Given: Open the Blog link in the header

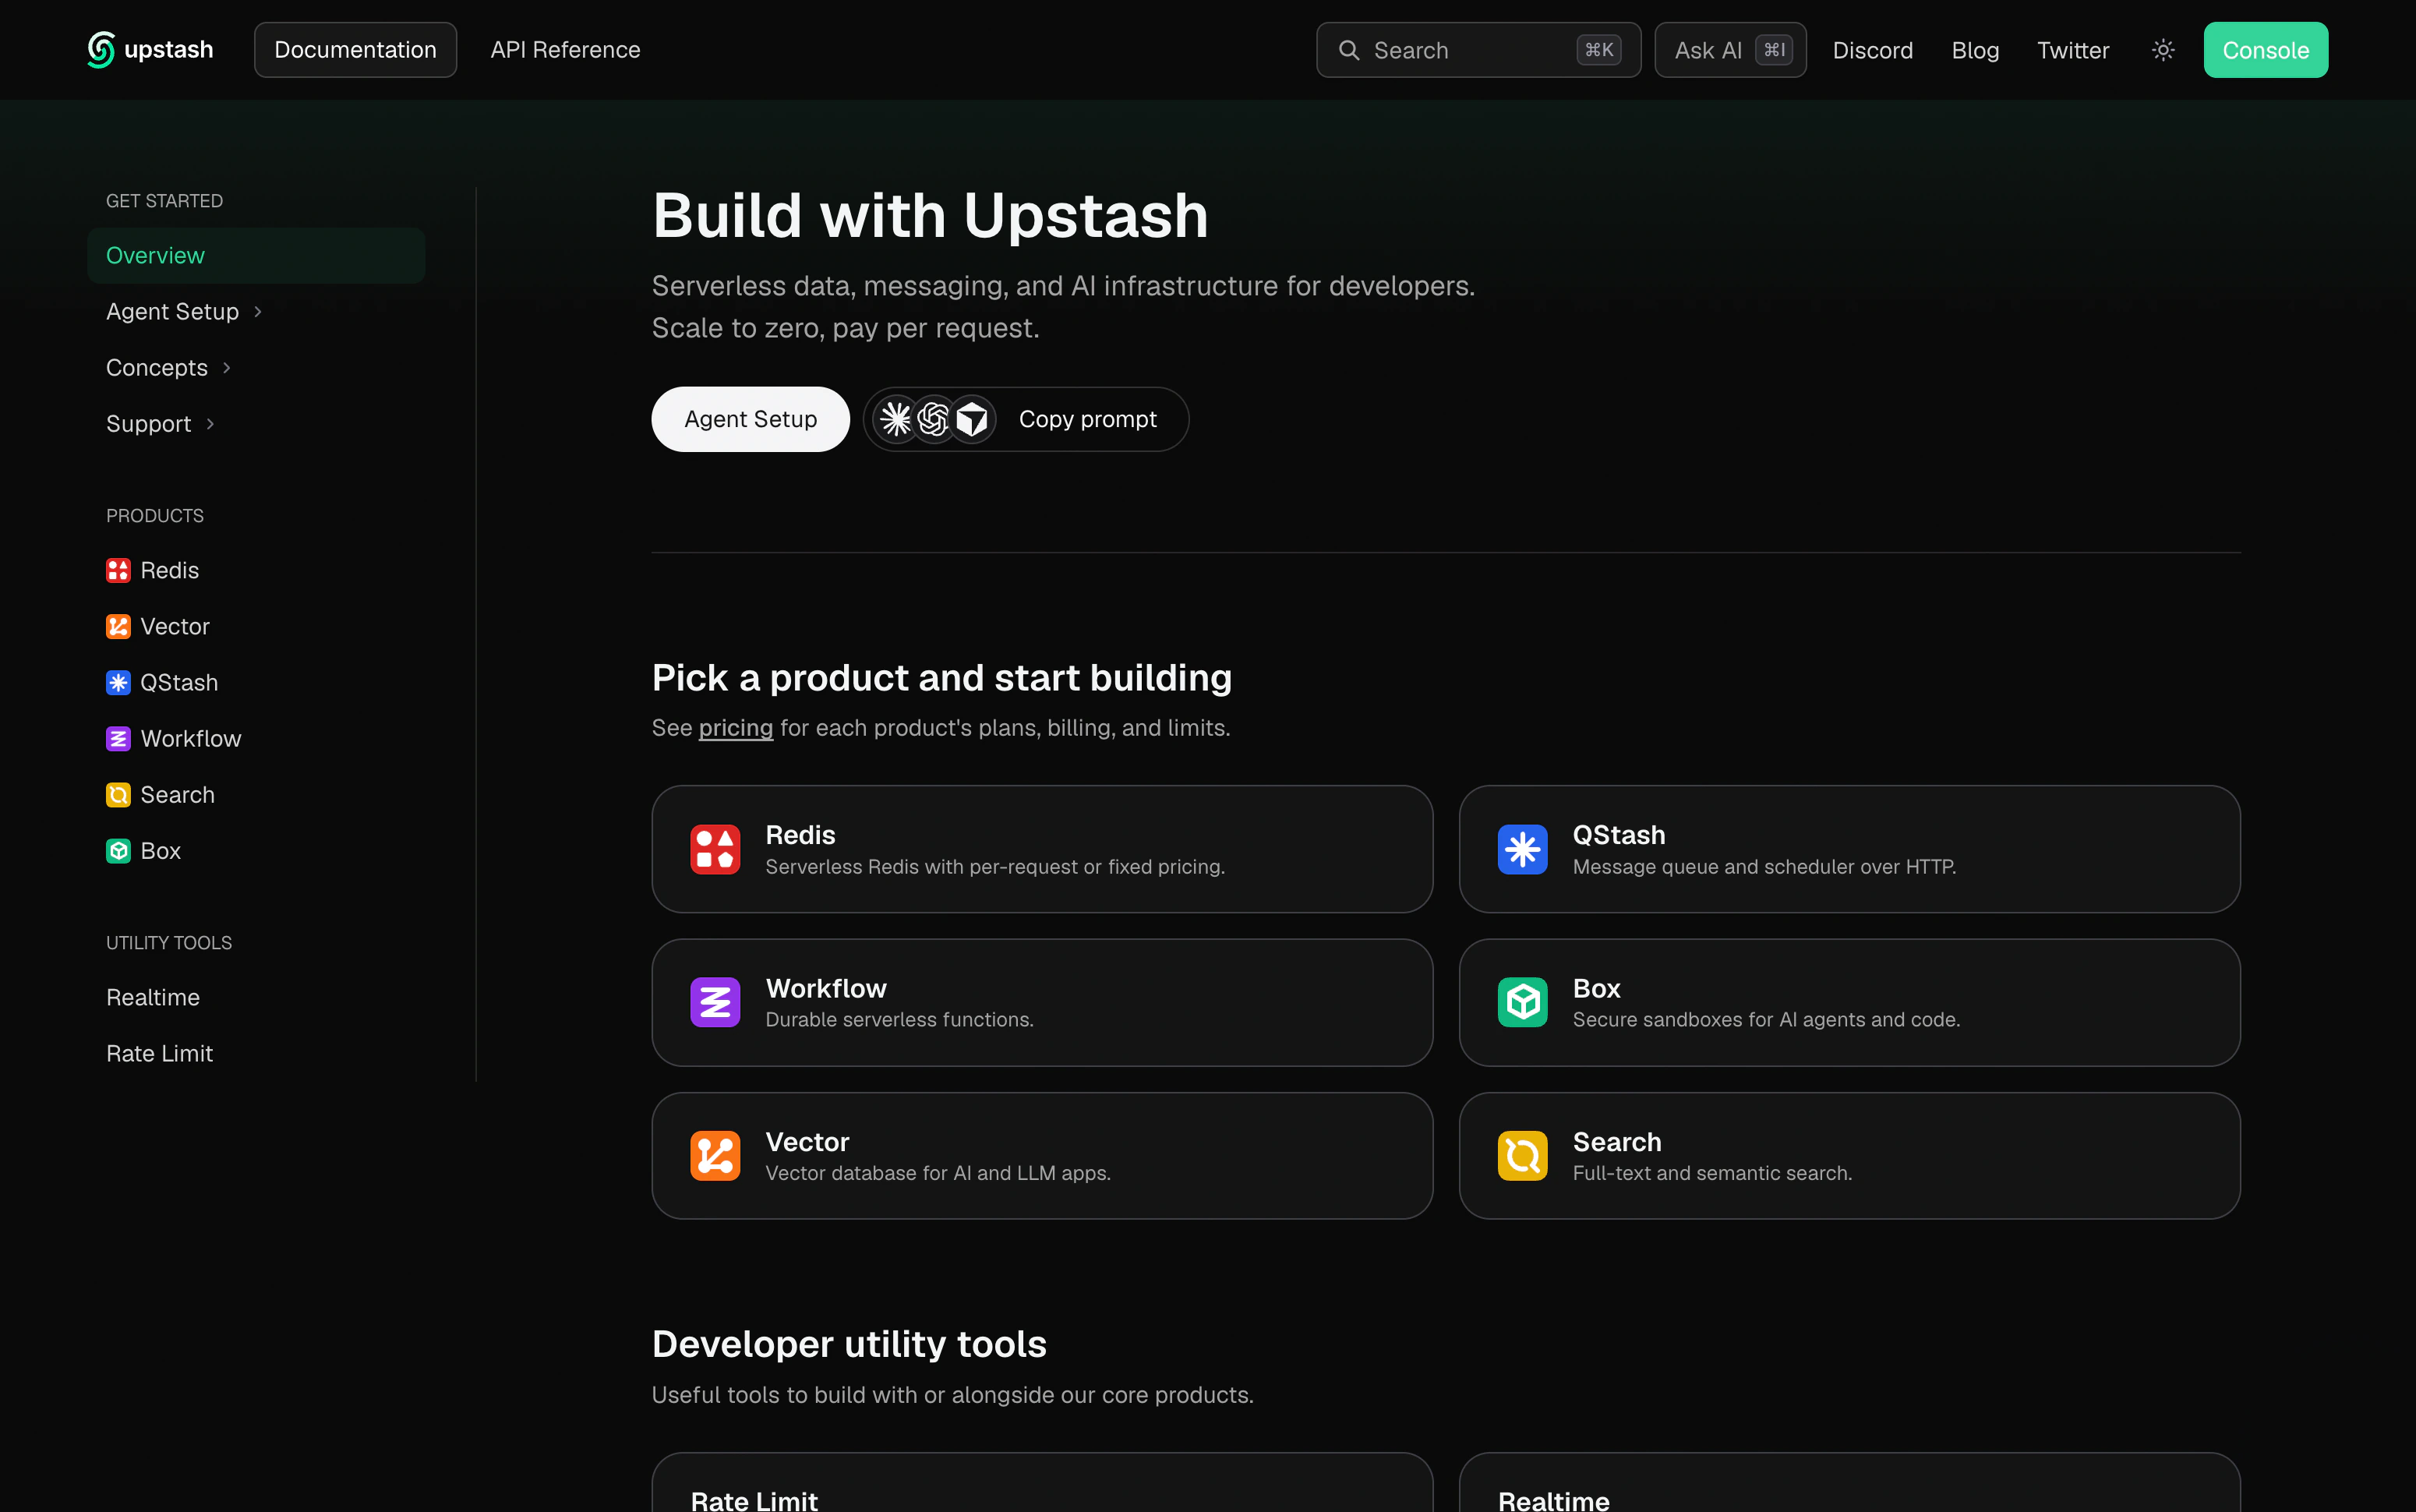Looking at the screenshot, I should click(1975, 50).
